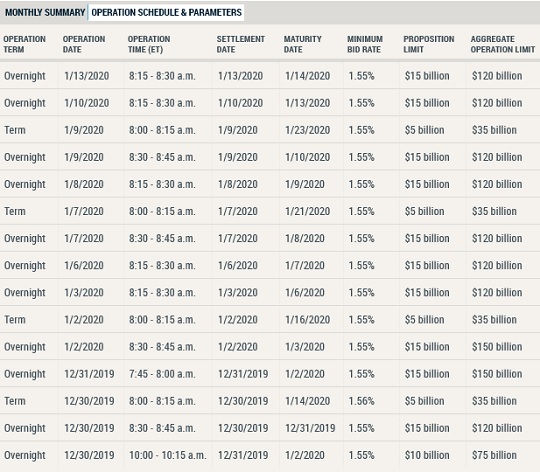
Task: Select operation date 1/3/2020
Action: 84,293
